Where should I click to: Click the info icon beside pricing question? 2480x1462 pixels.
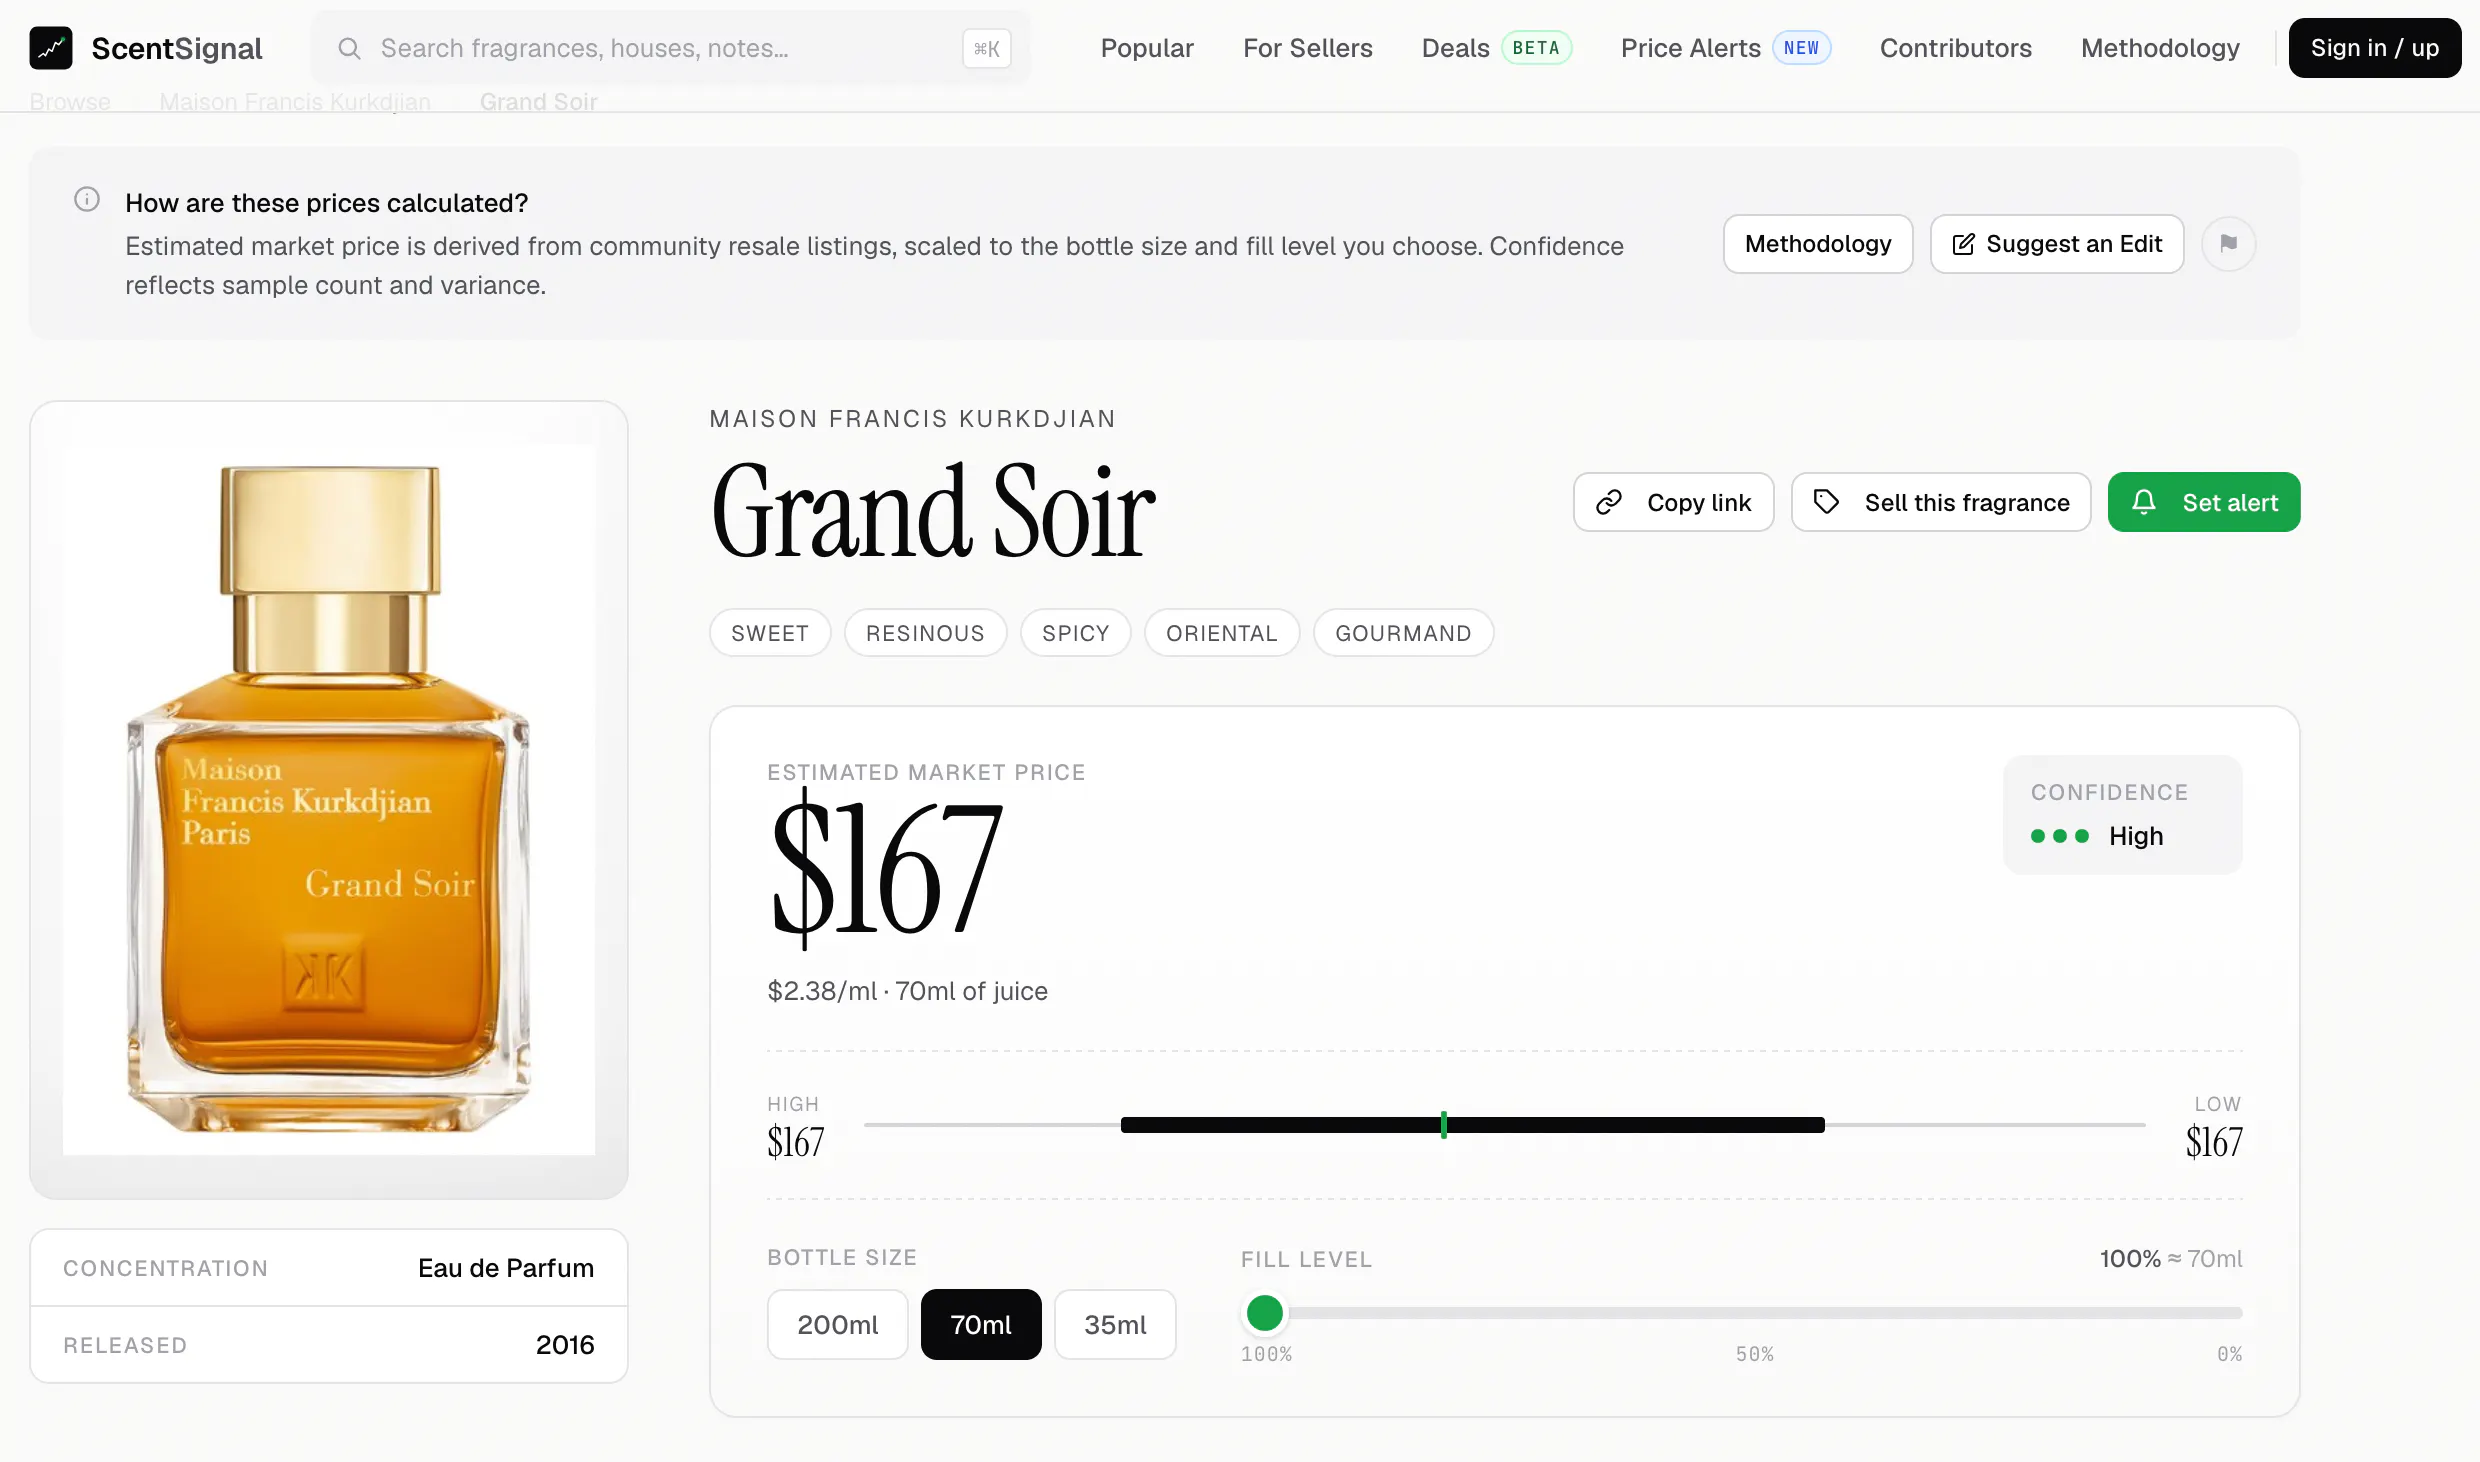tap(87, 200)
